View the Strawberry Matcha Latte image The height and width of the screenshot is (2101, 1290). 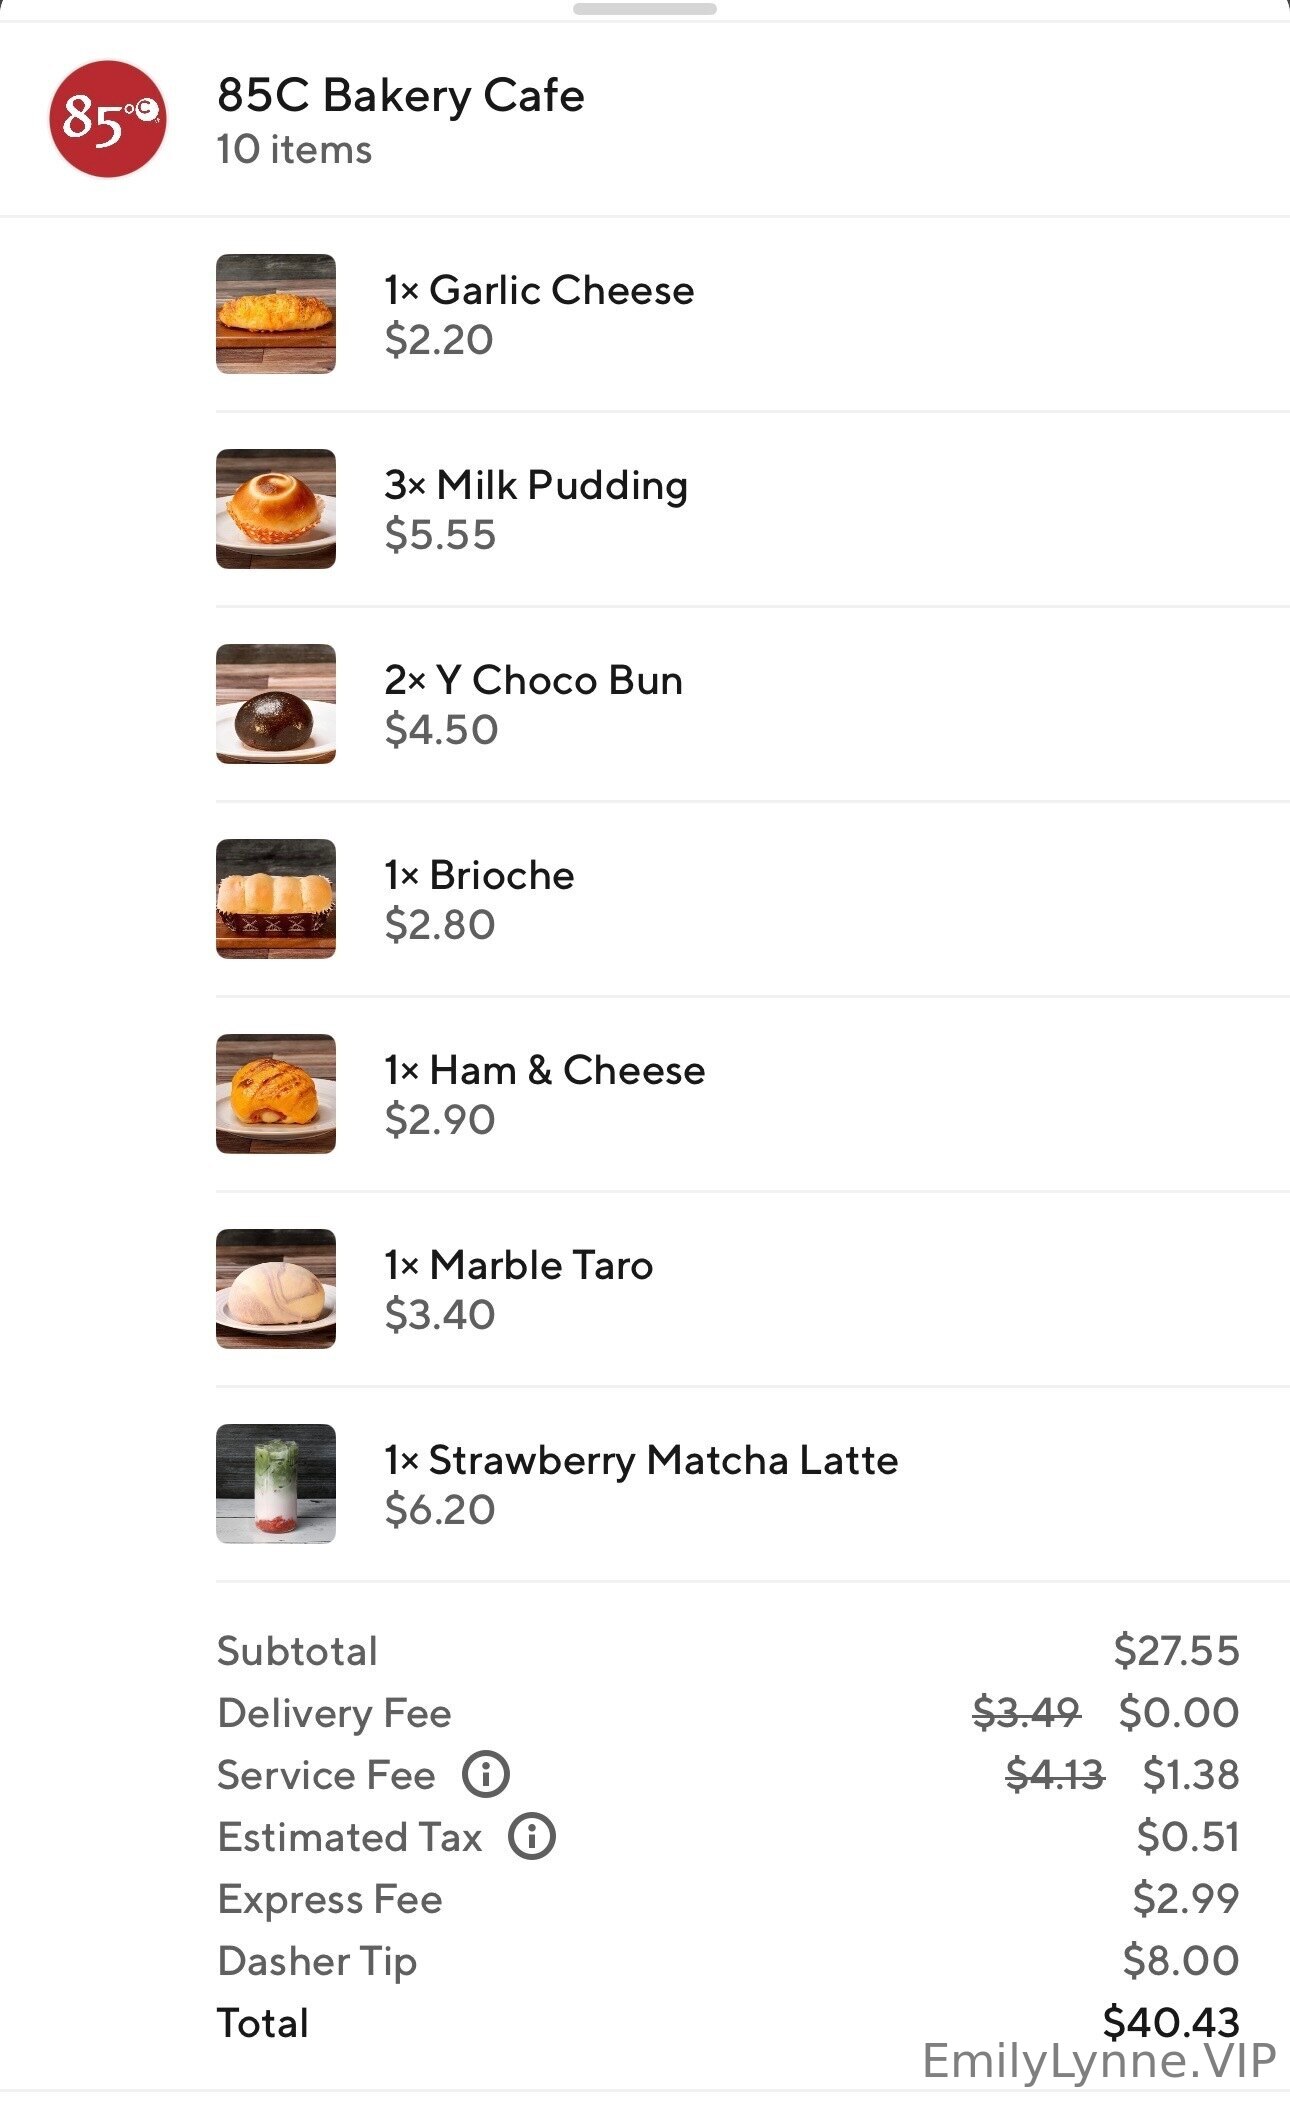coord(276,1484)
